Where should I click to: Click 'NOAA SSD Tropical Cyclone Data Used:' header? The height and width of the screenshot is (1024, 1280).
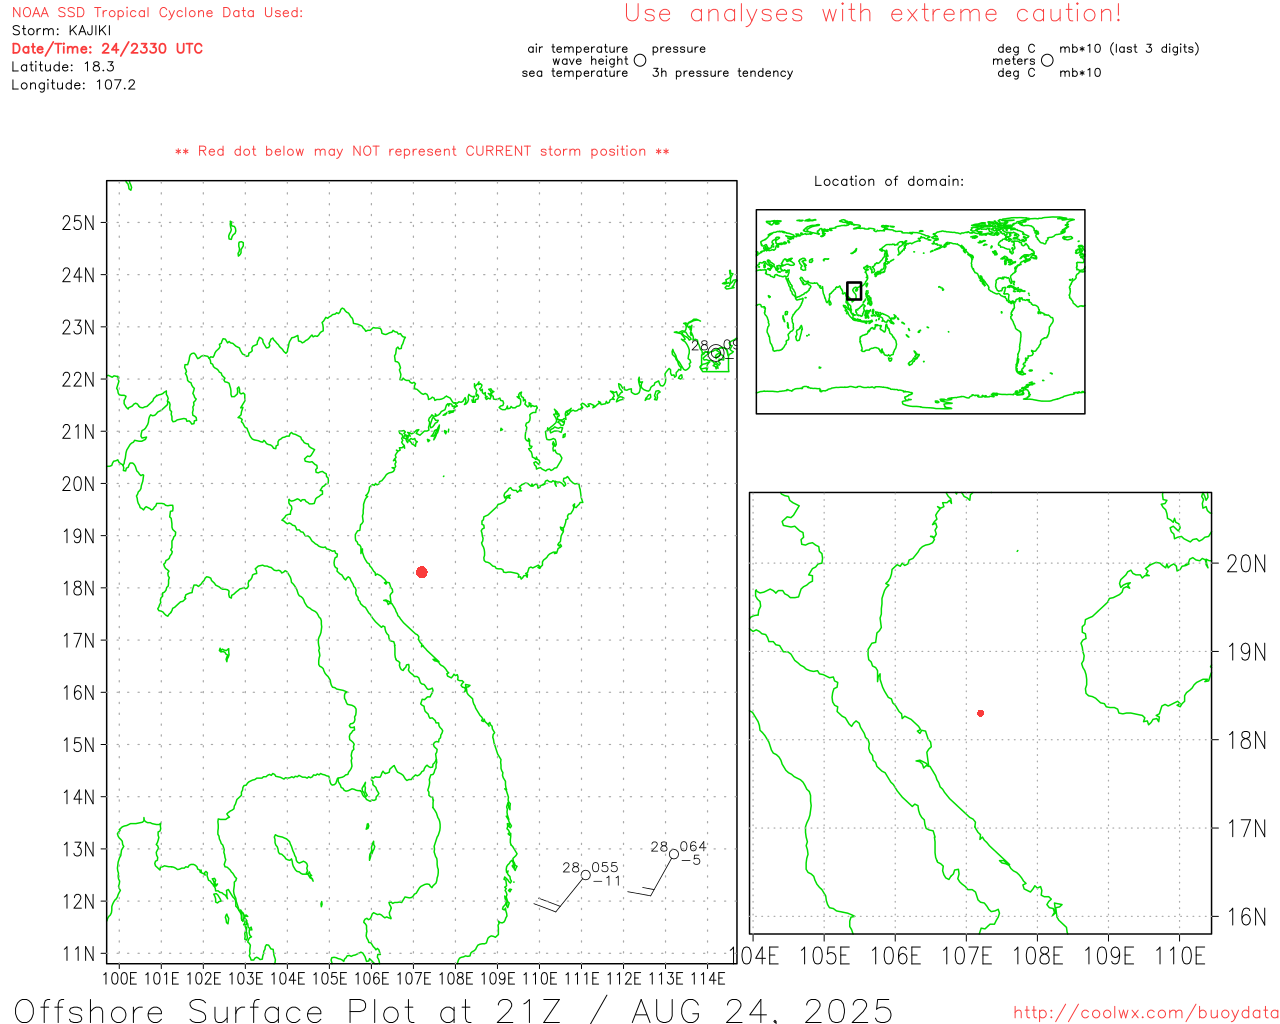pyautogui.click(x=157, y=13)
